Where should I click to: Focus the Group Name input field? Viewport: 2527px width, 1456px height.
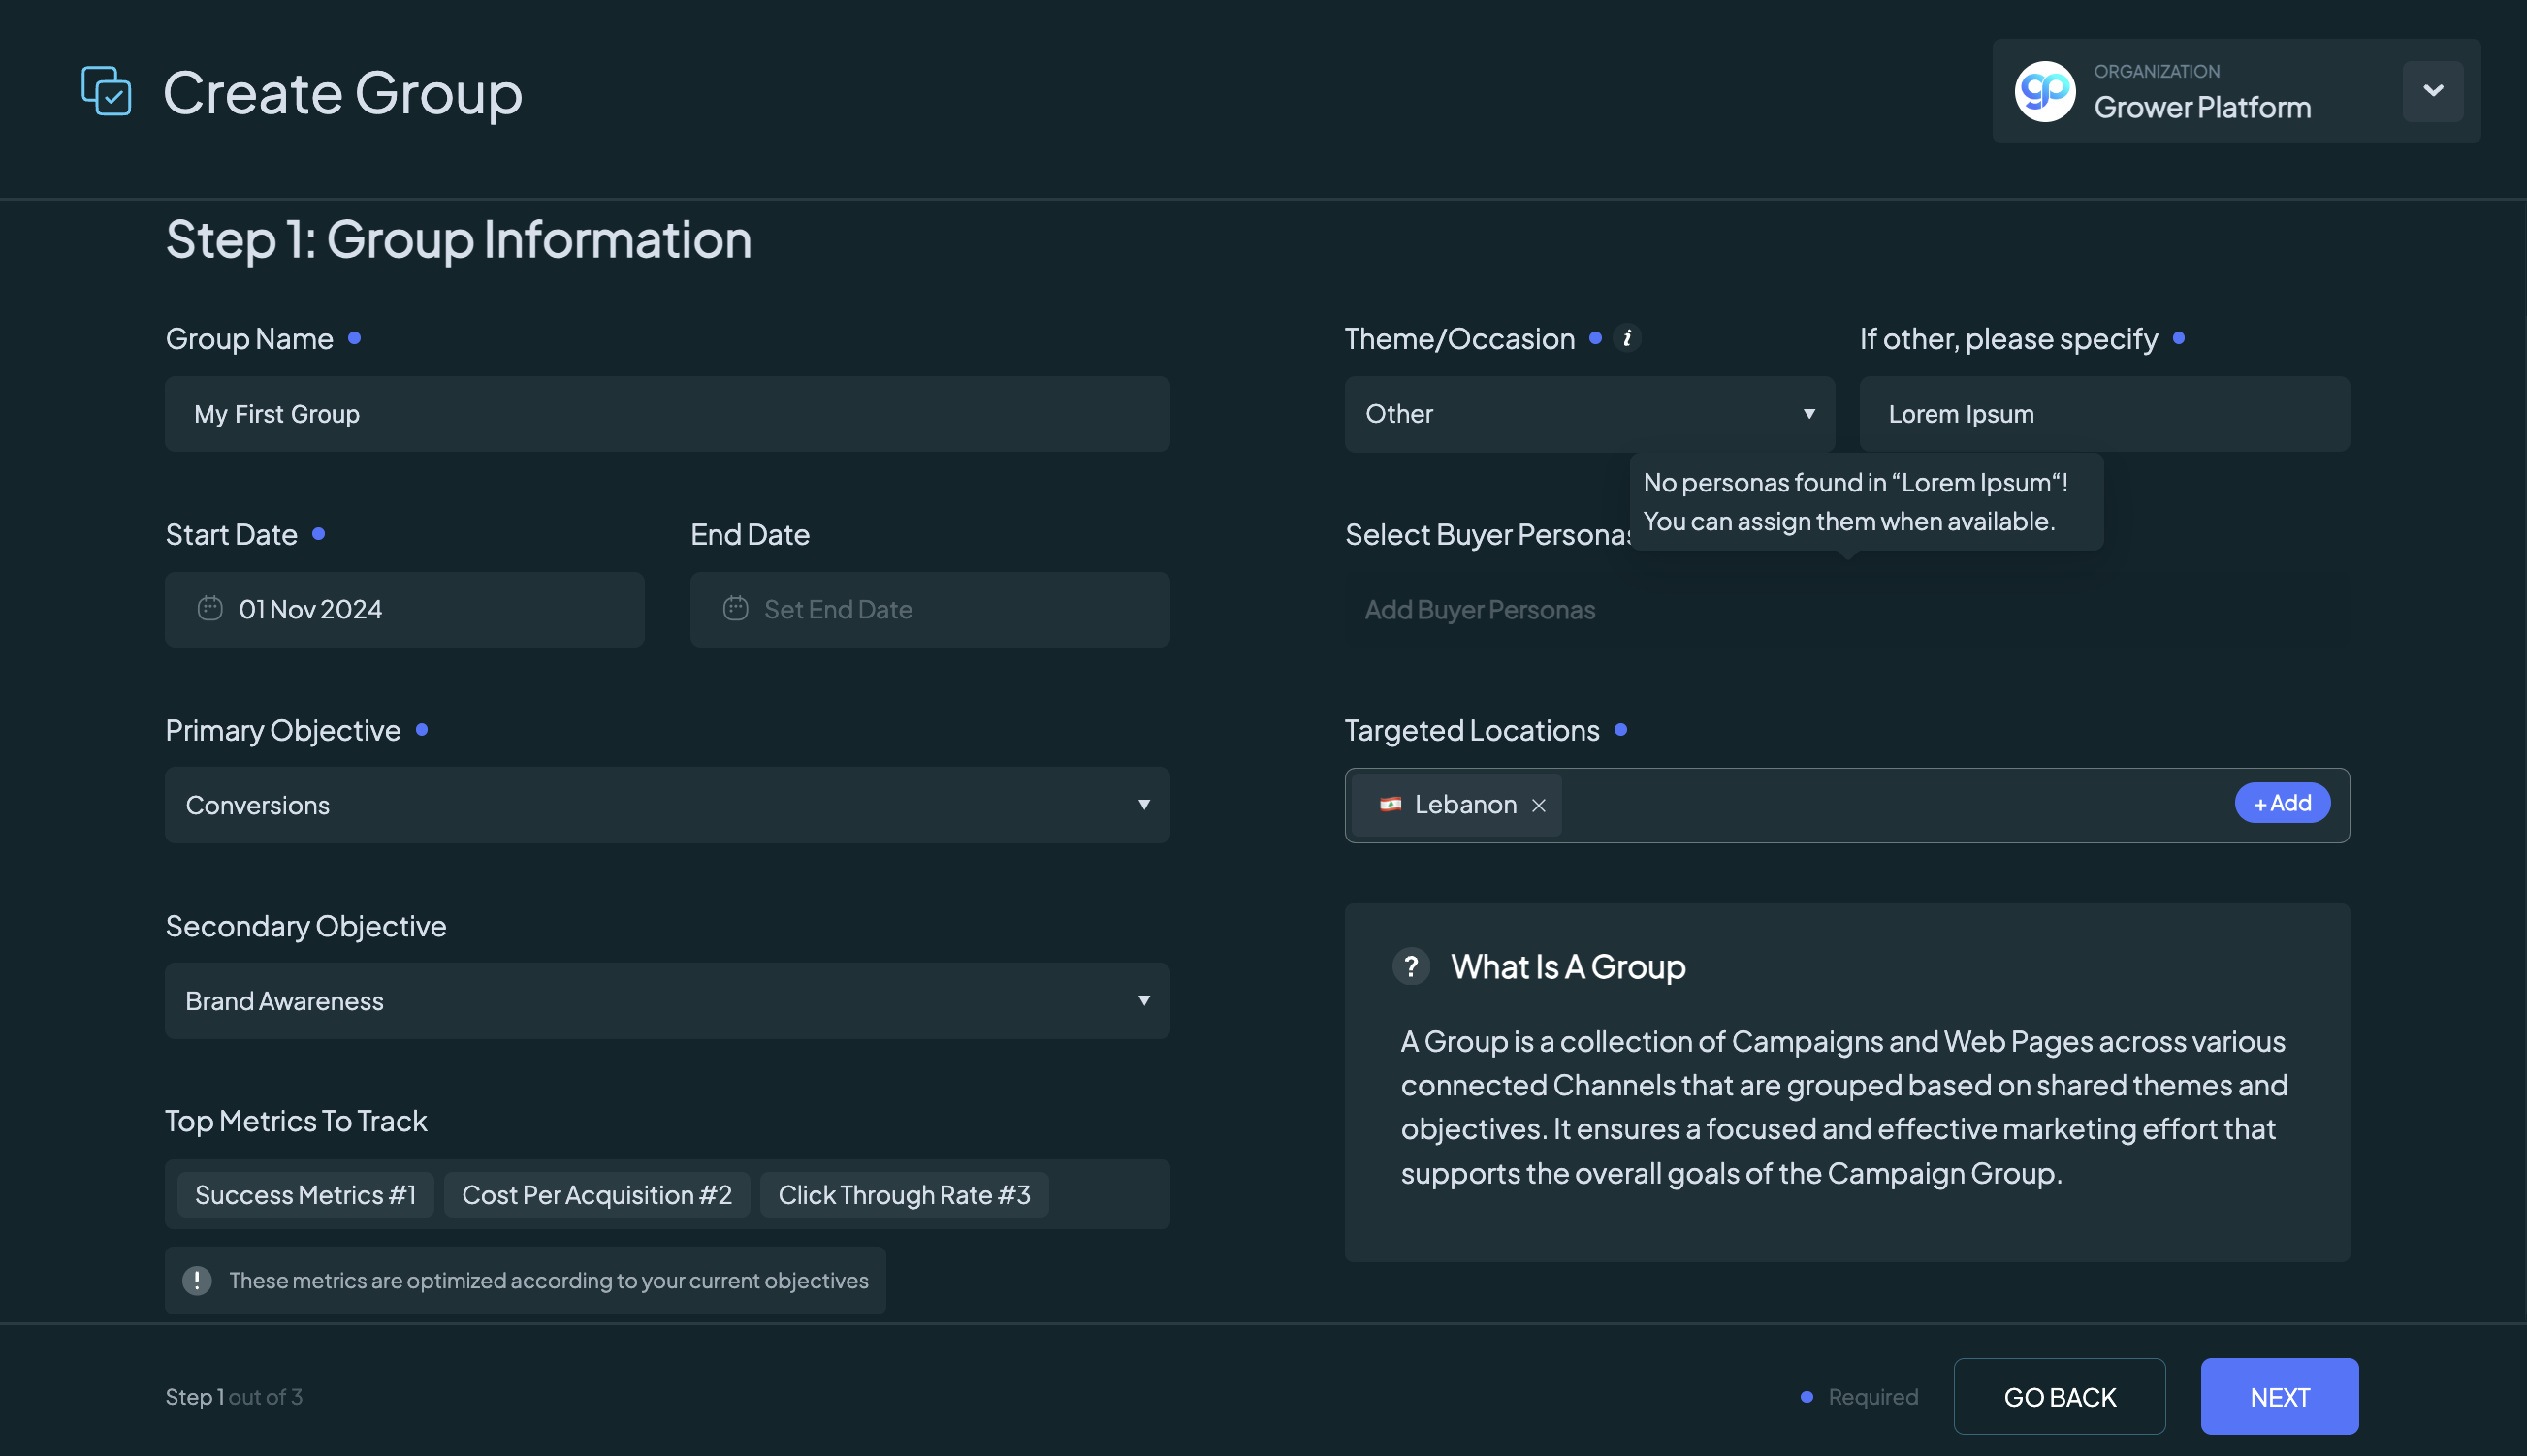[x=667, y=414]
